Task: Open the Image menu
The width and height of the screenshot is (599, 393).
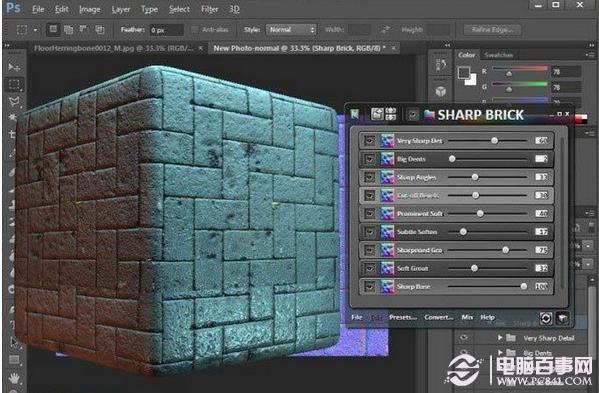Action: [x=89, y=9]
